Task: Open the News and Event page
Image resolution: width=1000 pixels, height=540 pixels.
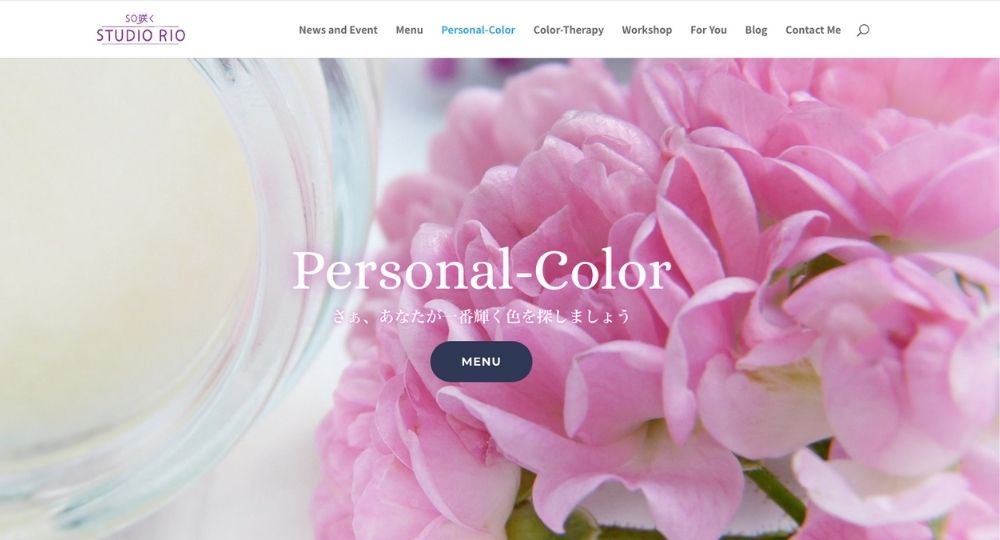Action: [338, 30]
